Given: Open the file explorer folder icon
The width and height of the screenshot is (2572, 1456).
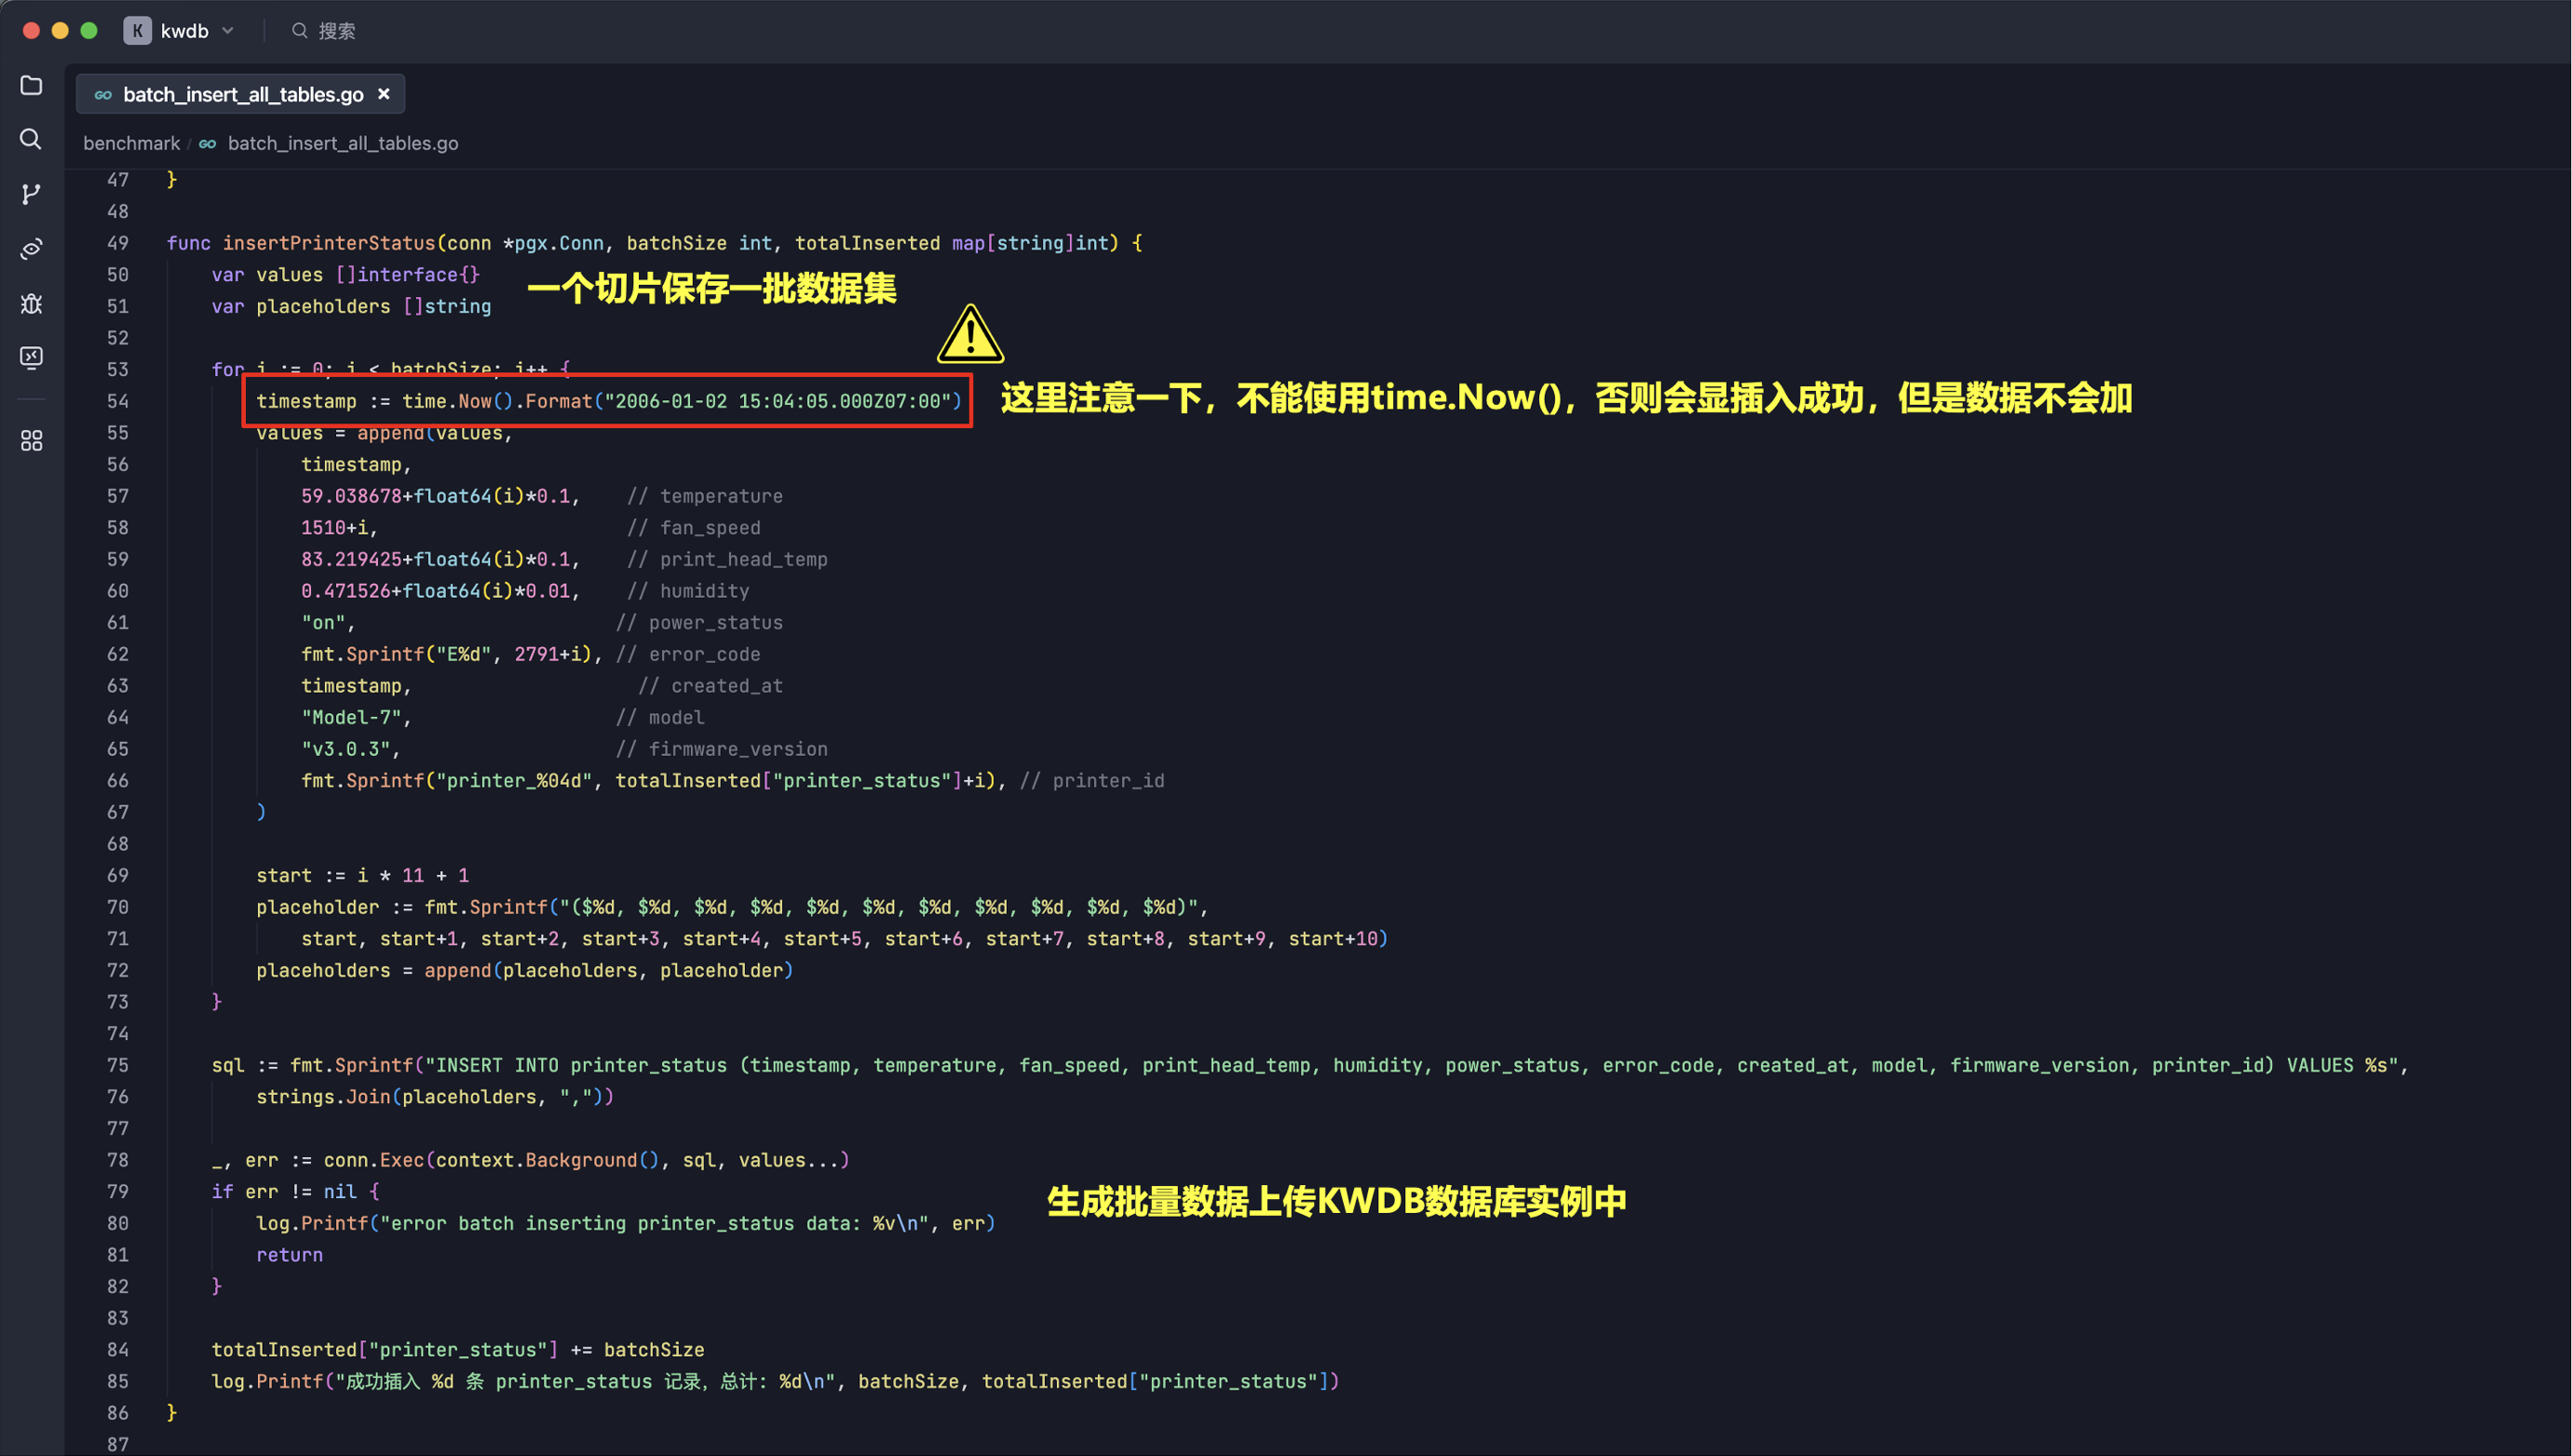Looking at the screenshot, I should [31, 86].
